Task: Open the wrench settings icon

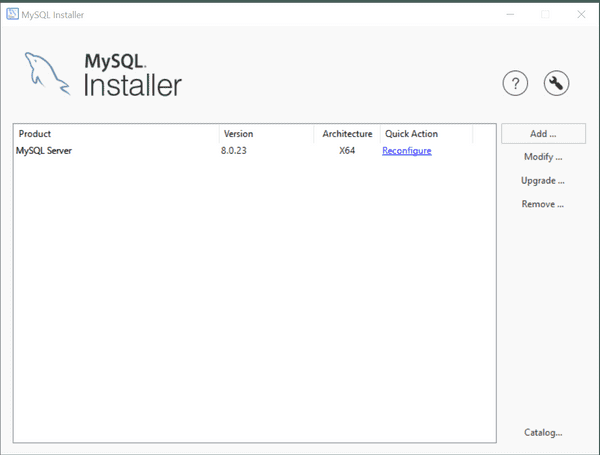Action: (557, 84)
